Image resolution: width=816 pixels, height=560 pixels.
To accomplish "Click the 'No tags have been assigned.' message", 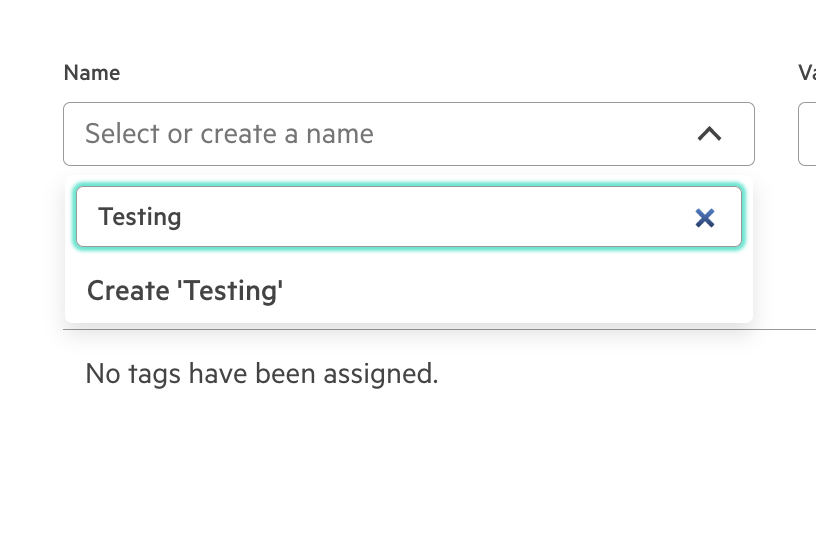I will click(x=262, y=374).
